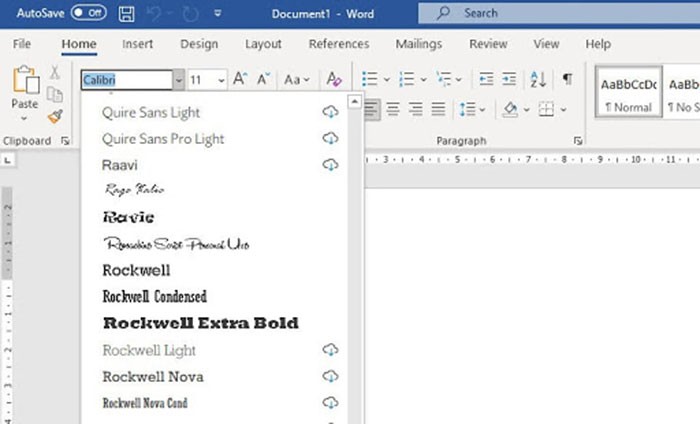
Task: Expand the Paste options arrow
Action: (x=24, y=119)
